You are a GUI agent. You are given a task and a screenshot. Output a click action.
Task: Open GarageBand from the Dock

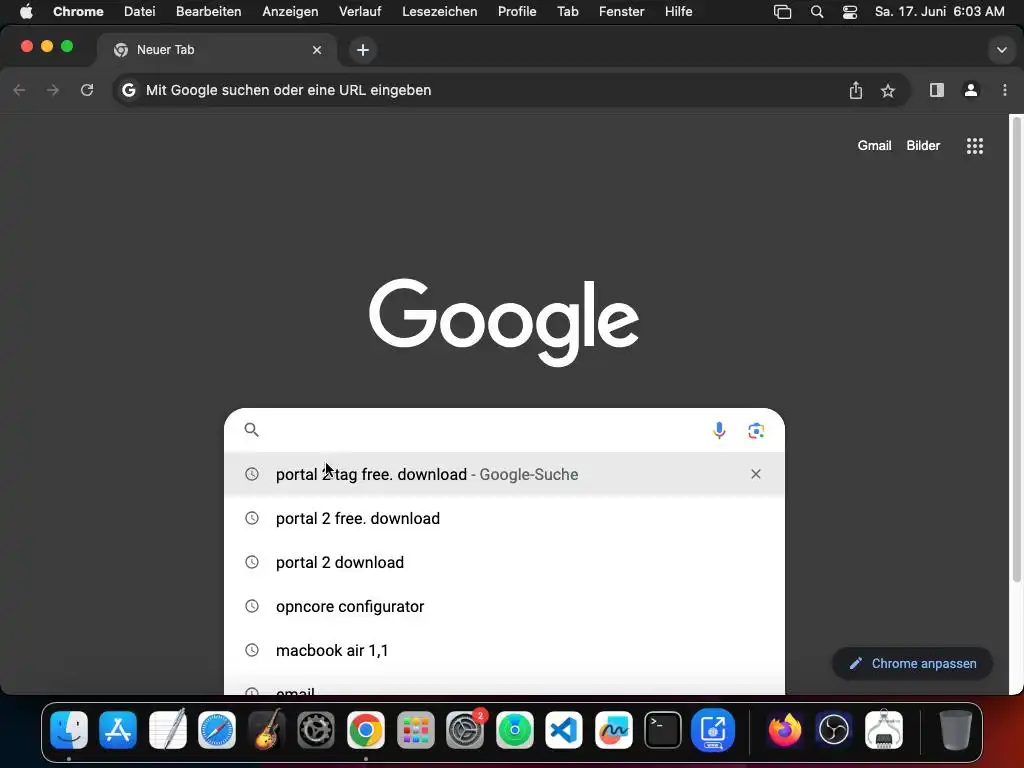pos(266,729)
